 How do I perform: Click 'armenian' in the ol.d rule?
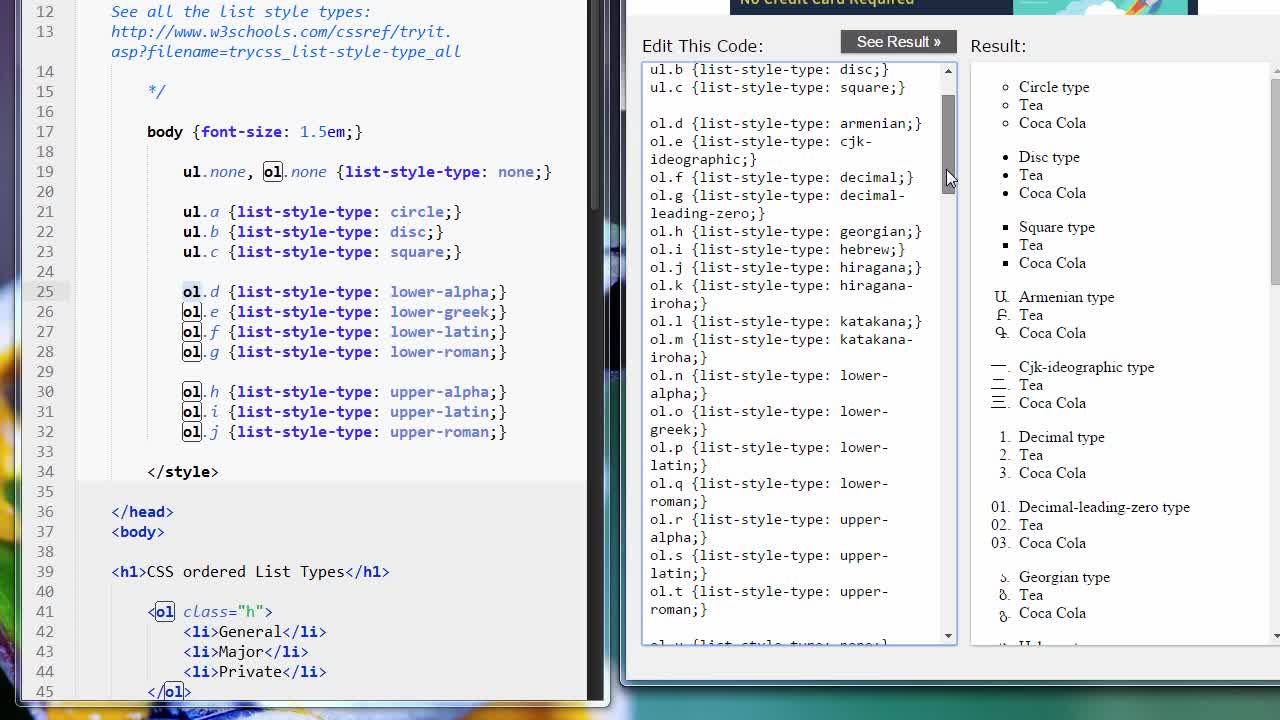872,124
